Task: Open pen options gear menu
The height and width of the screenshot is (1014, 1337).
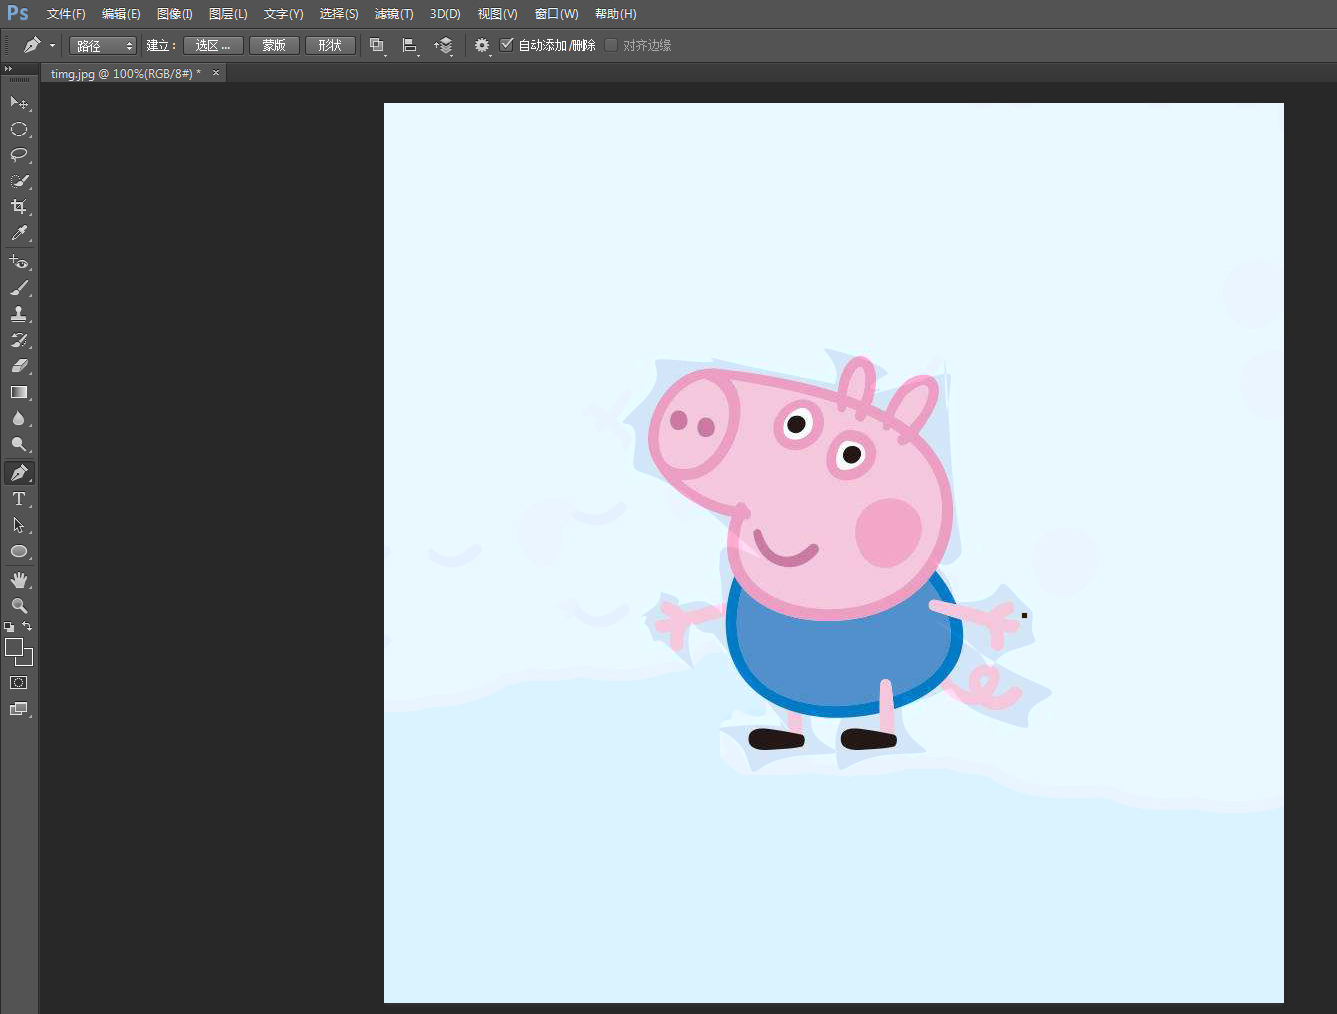Action: coord(483,45)
